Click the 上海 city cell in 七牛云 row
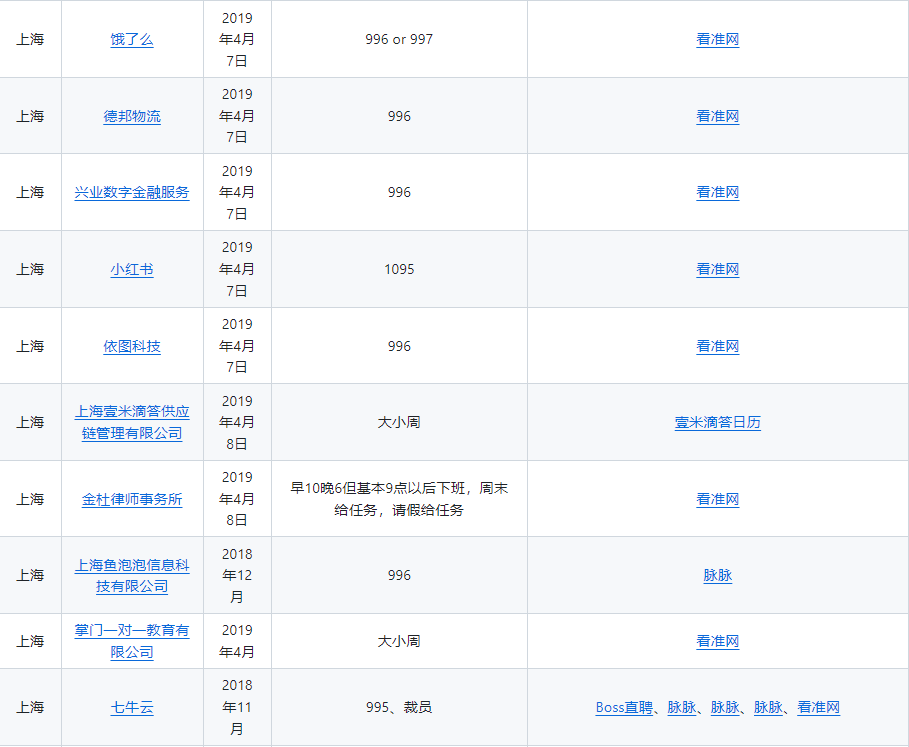 [30, 708]
